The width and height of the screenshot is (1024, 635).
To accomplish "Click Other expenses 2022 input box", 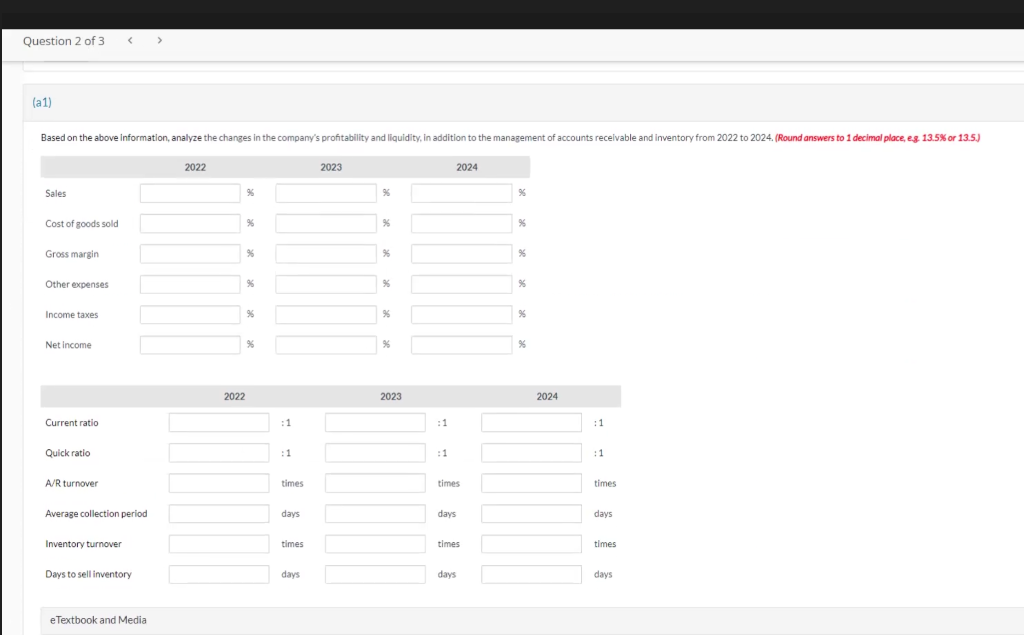I will tap(190, 284).
